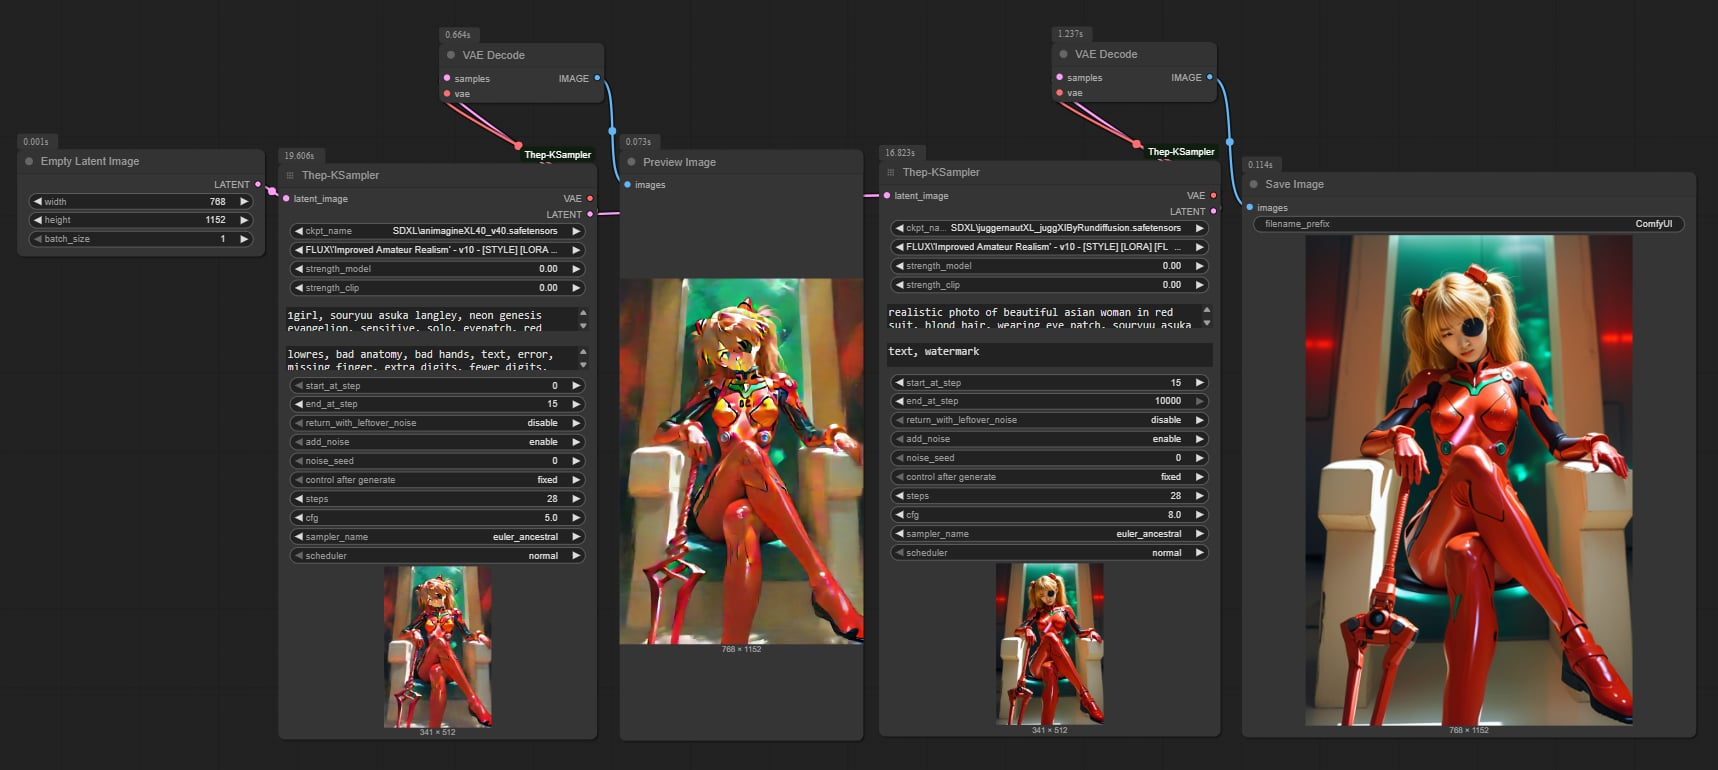
Task: Click the anime-style image in Preview Image node
Action: coord(741,461)
